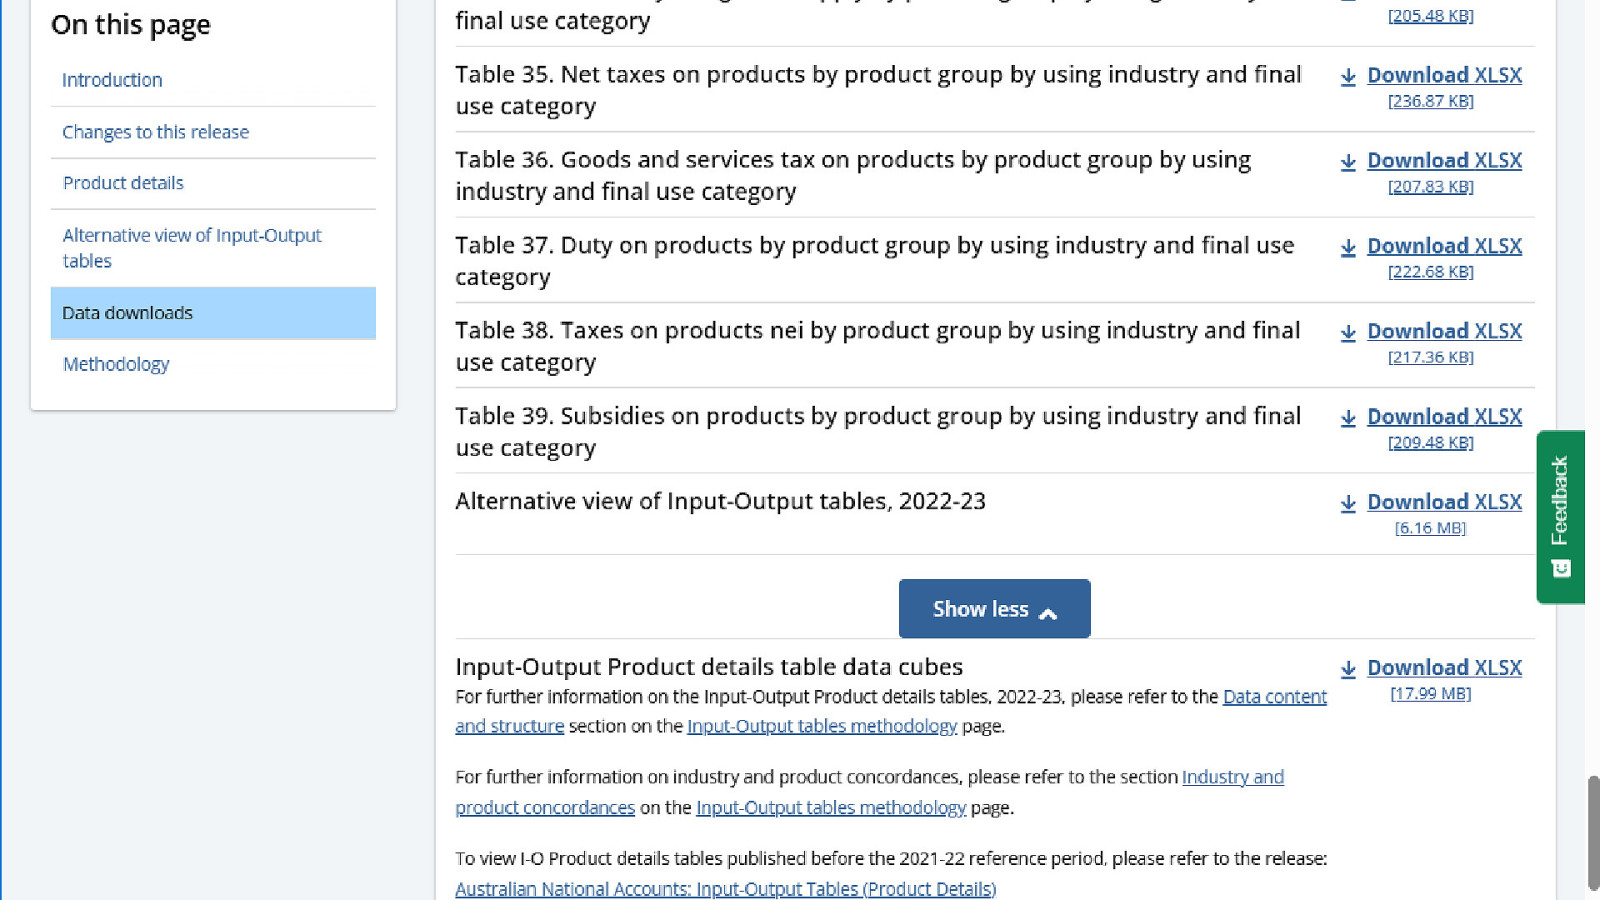This screenshot has width=1600, height=900.
Task: Click Download XLSX link for Table 37
Action: (x=1444, y=246)
